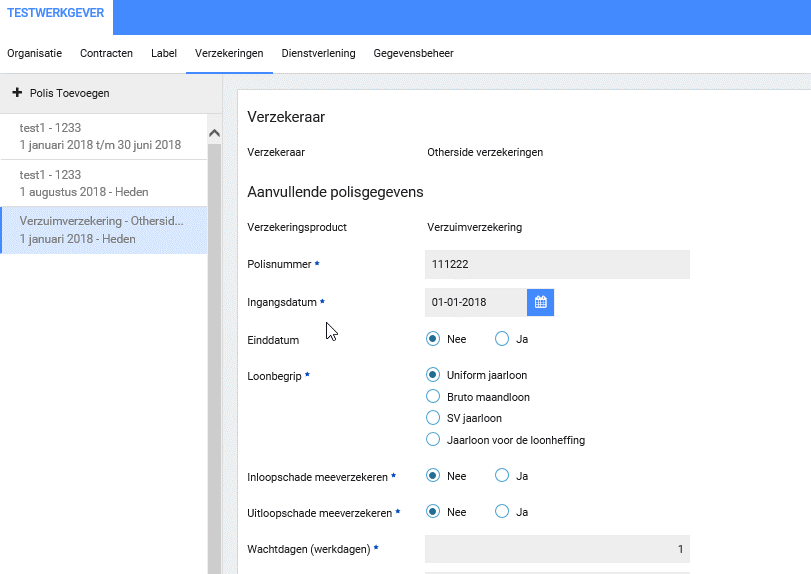Select Bruto maandloon radio option

(x=433, y=397)
